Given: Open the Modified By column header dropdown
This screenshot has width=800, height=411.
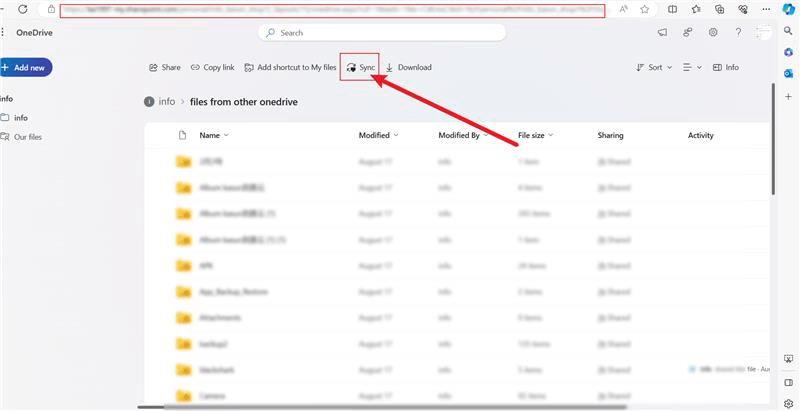Looking at the screenshot, I should click(463, 135).
